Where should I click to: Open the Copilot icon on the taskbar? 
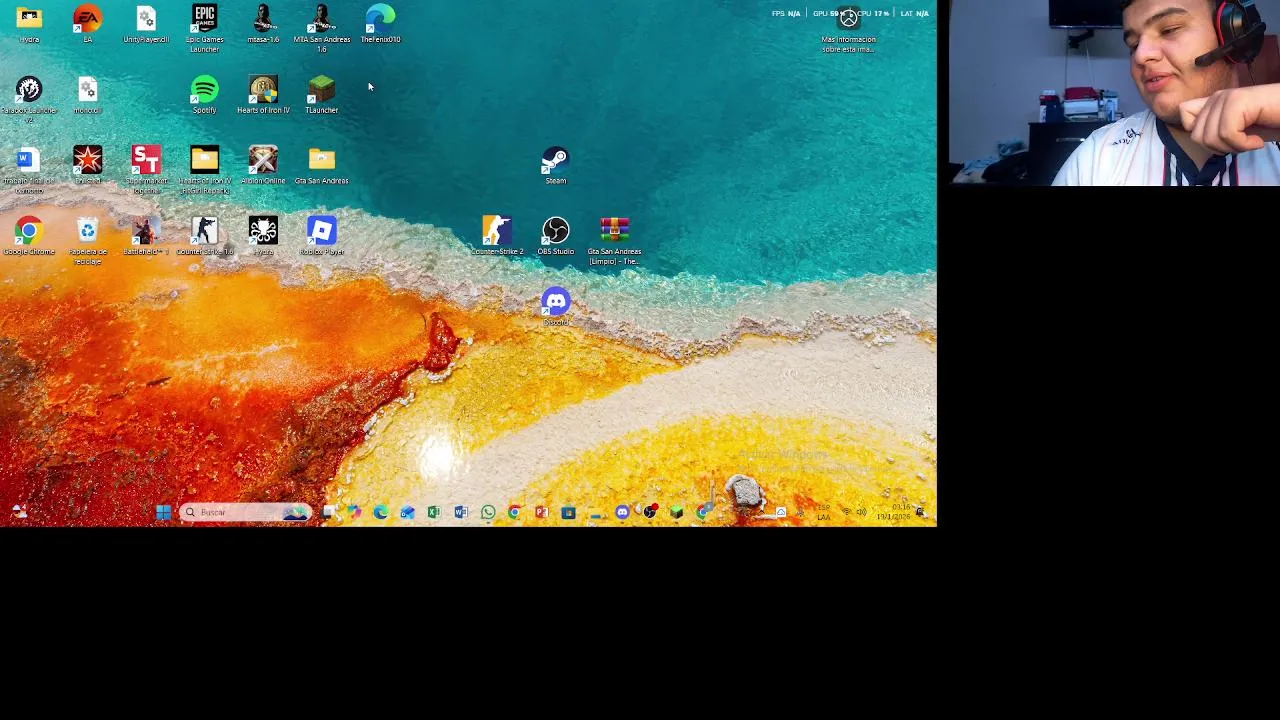[x=354, y=512]
